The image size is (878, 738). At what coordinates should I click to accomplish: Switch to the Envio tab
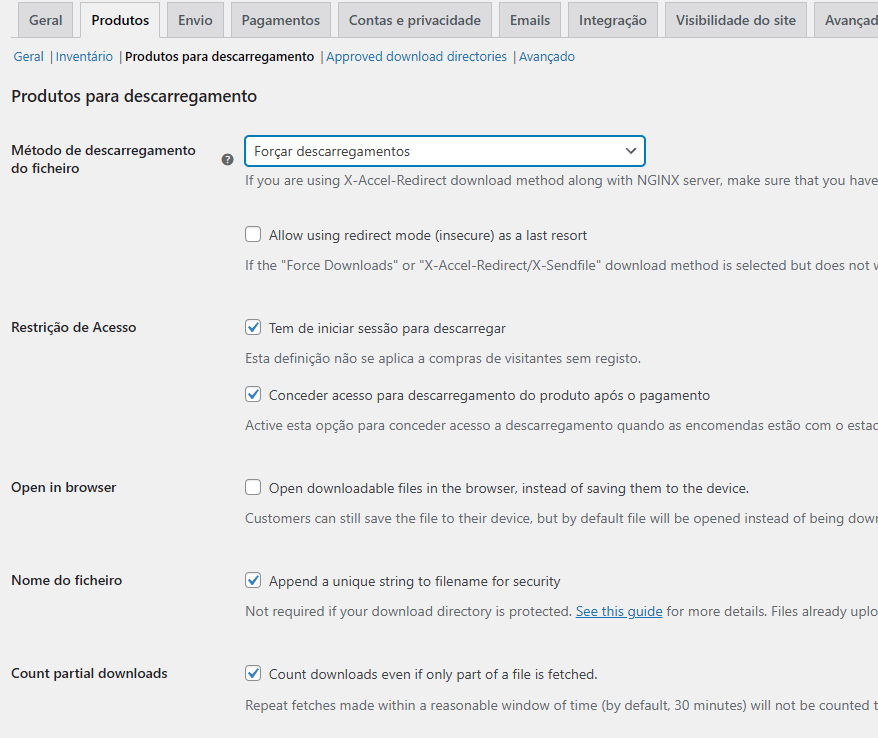pos(195,19)
